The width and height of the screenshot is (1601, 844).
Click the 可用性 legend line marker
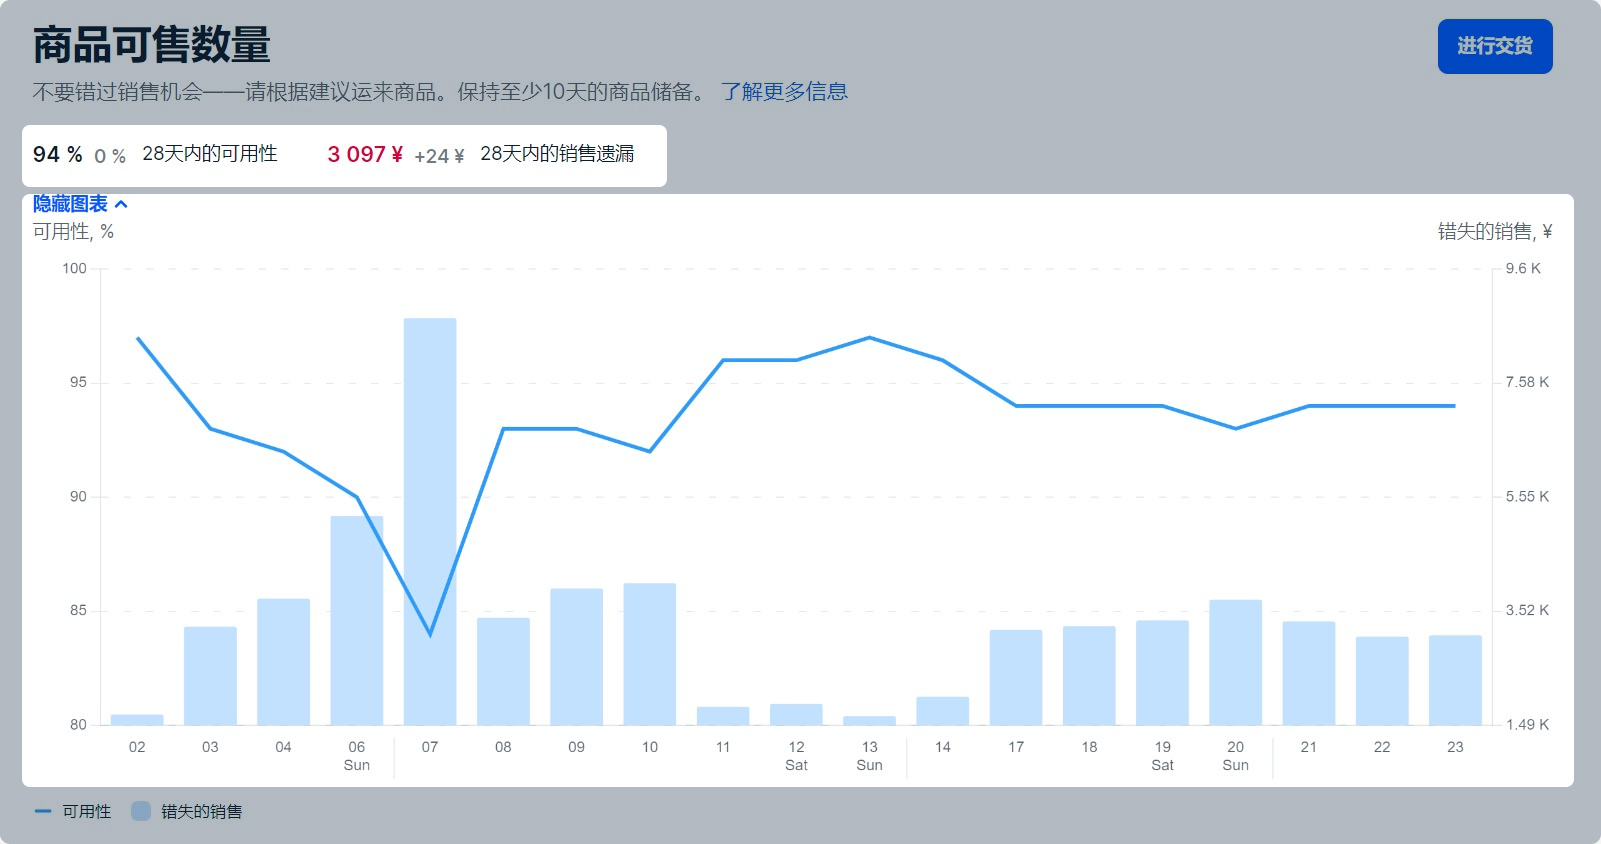43,811
